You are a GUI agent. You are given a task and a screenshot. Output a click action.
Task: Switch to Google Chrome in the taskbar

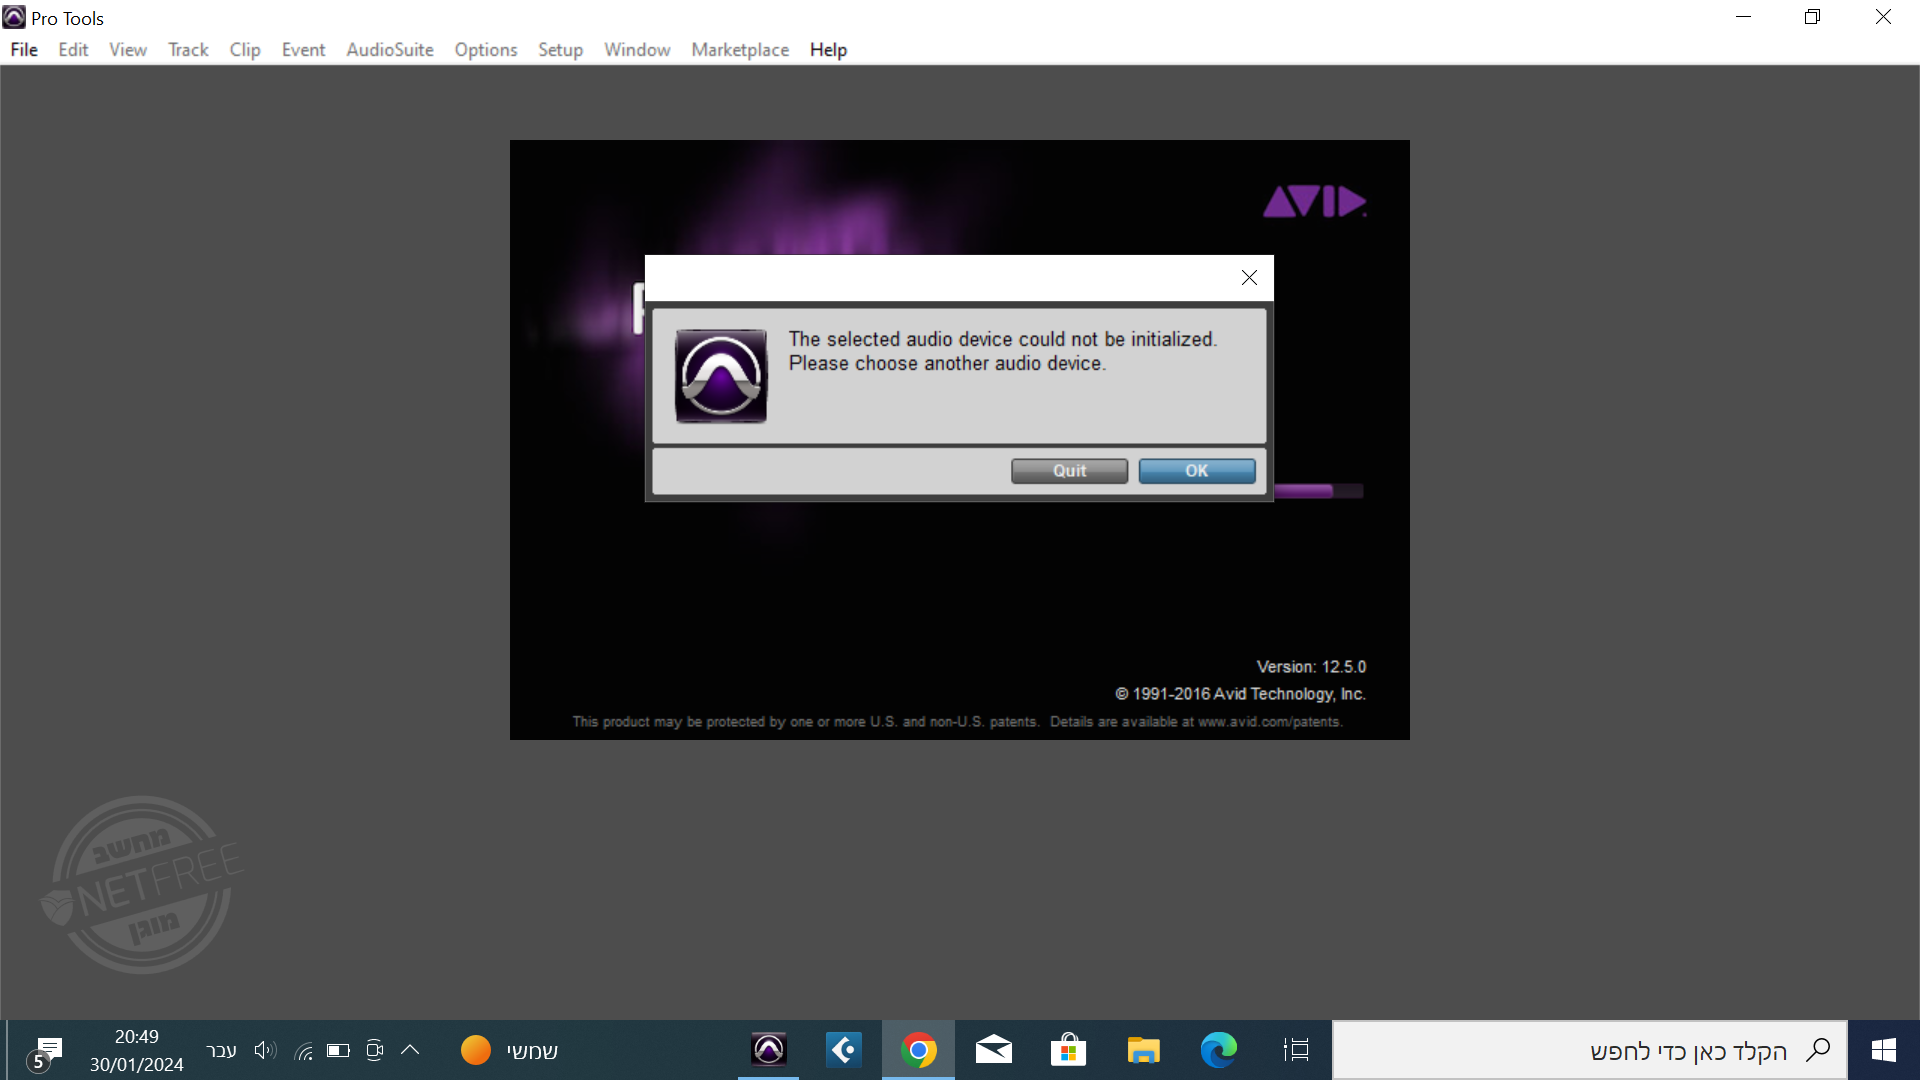point(918,1050)
